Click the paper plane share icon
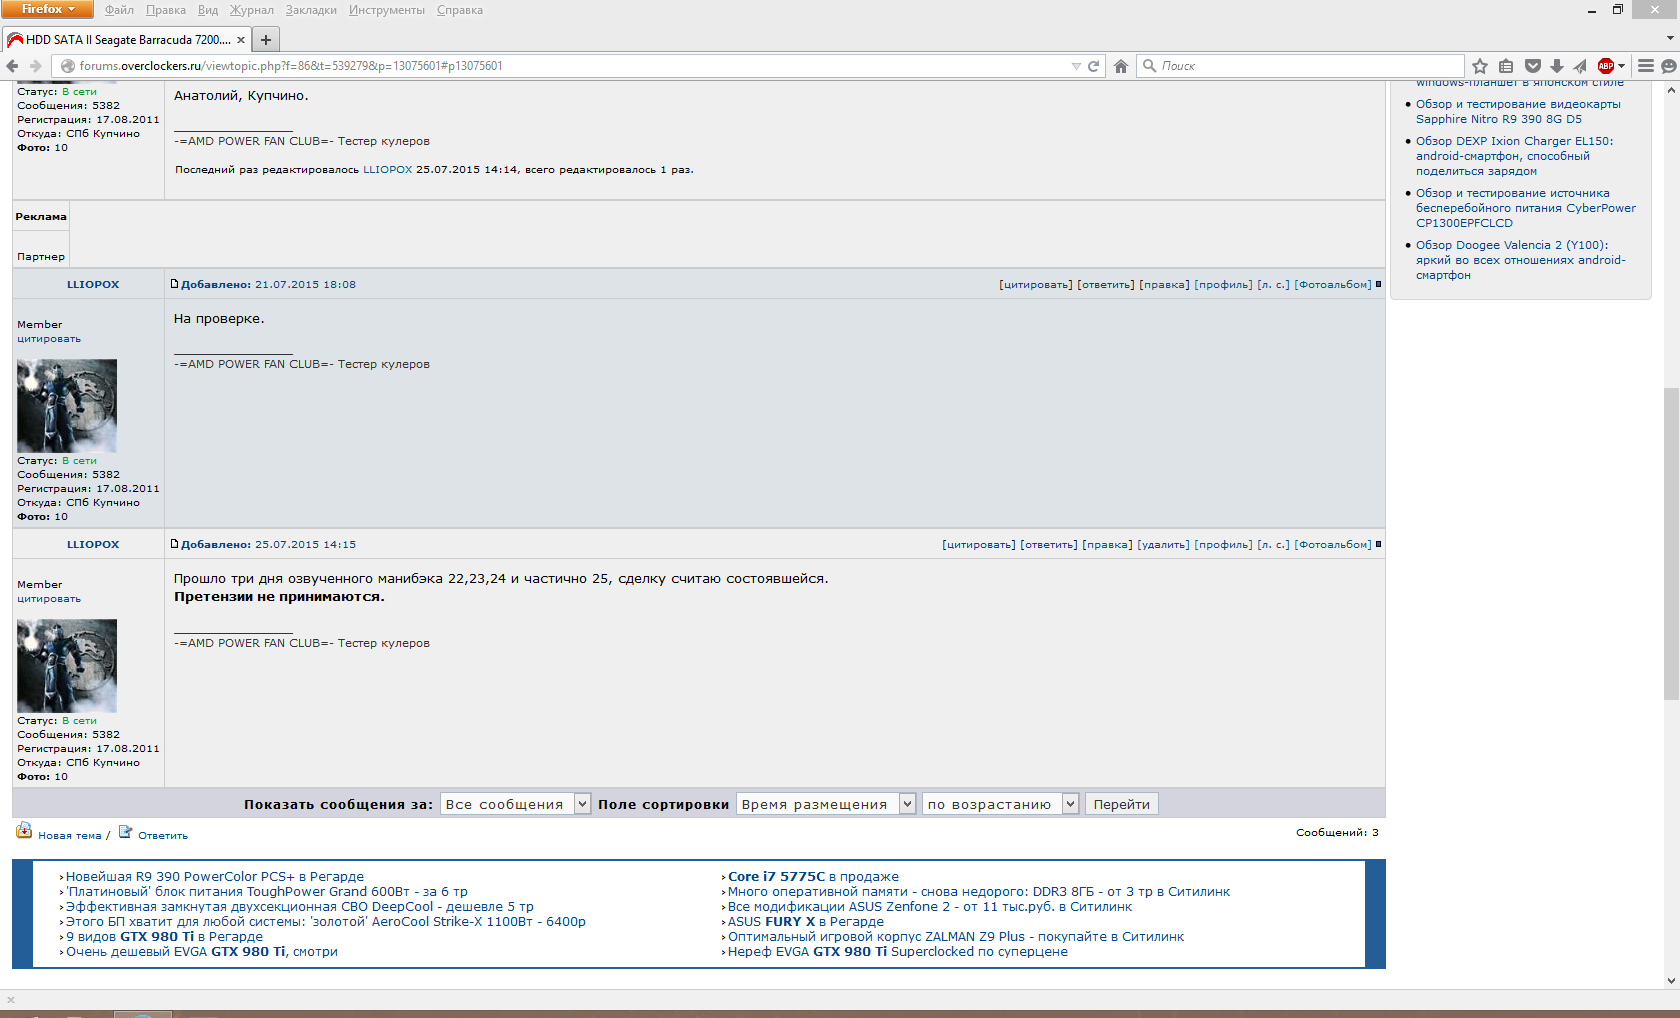Viewport: 1680px width, 1018px height. click(1580, 66)
